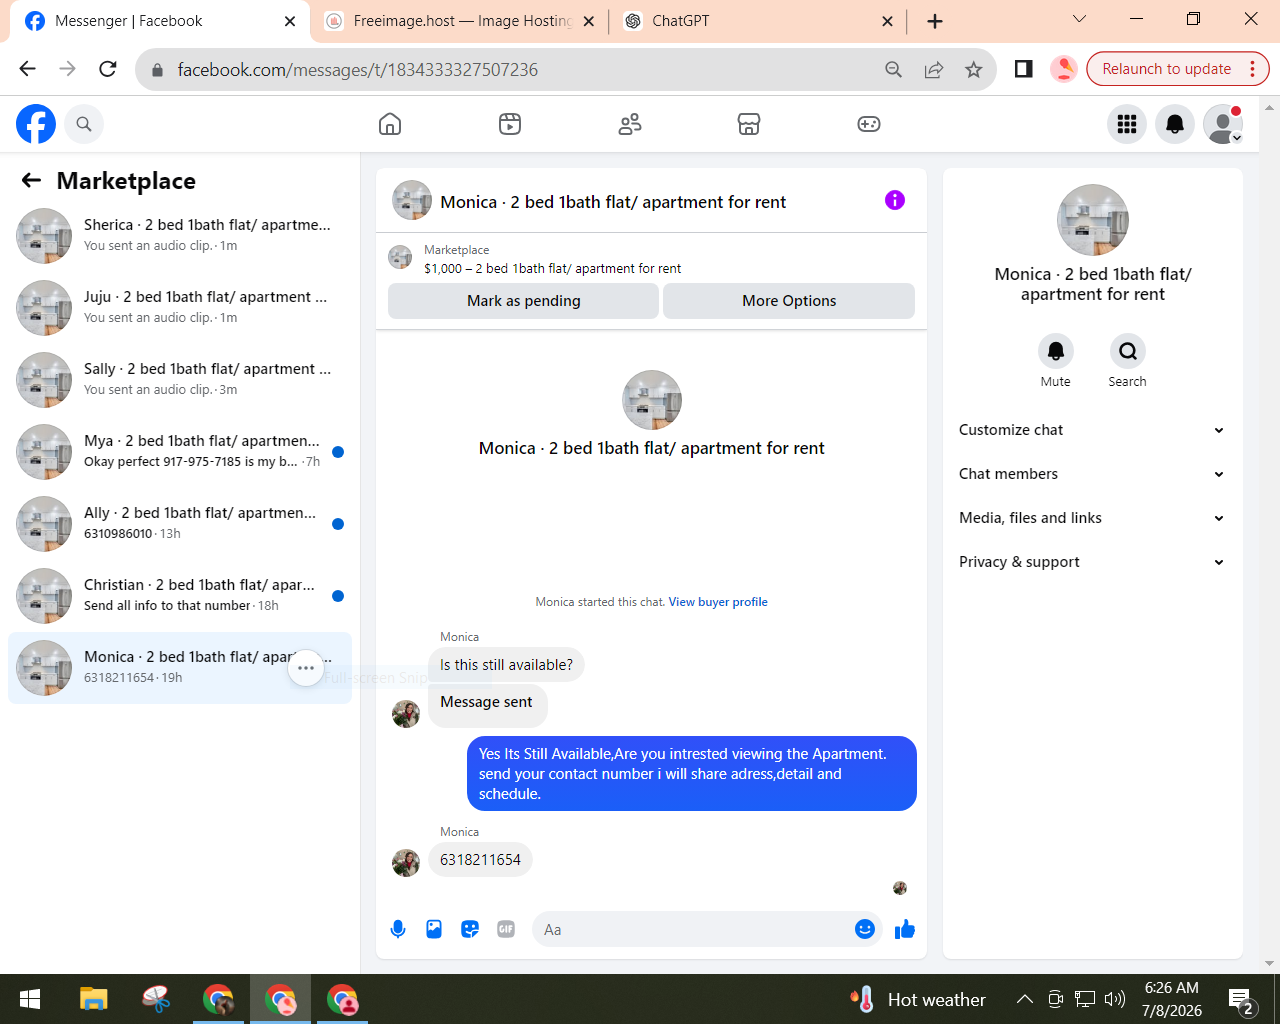Open Chrome three-dot menu
Screen dimensions: 1280x1024
pos(1252,69)
